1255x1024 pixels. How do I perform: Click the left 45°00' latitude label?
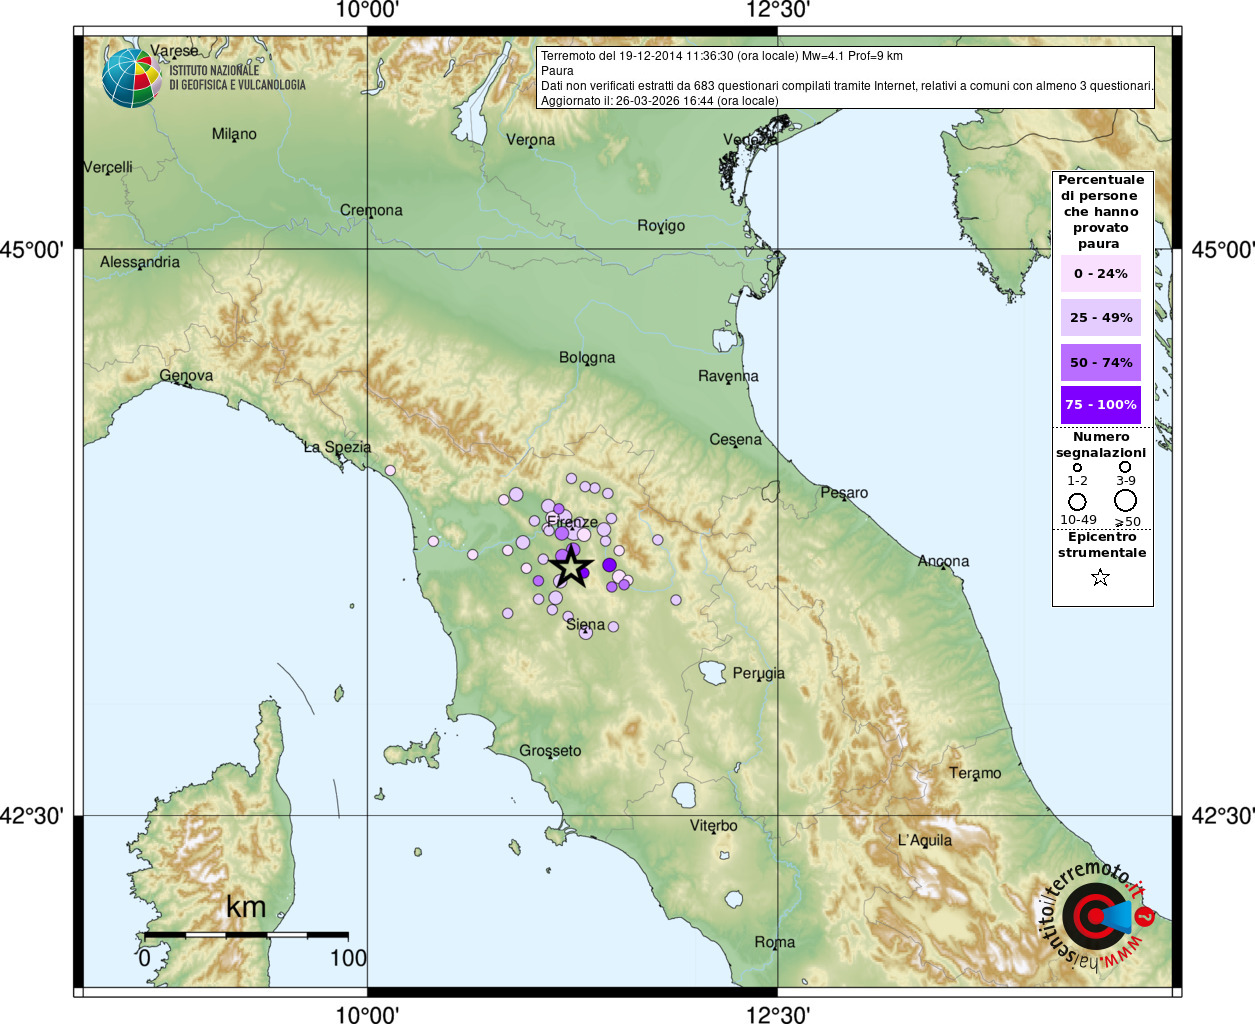pos(32,249)
